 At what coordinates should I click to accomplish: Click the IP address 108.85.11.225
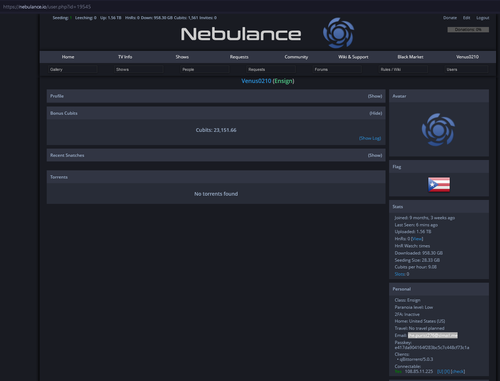pyautogui.click(x=419, y=371)
